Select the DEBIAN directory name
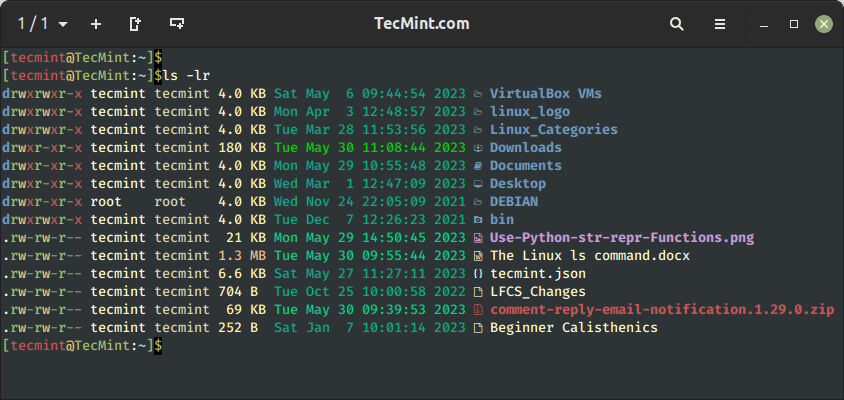This screenshot has width=844, height=400. pos(514,202)
